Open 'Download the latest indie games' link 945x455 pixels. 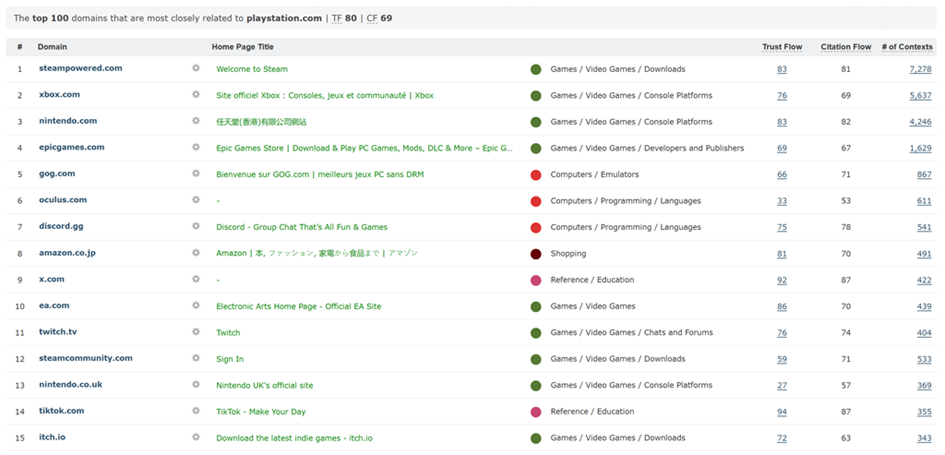coord(294,438)
